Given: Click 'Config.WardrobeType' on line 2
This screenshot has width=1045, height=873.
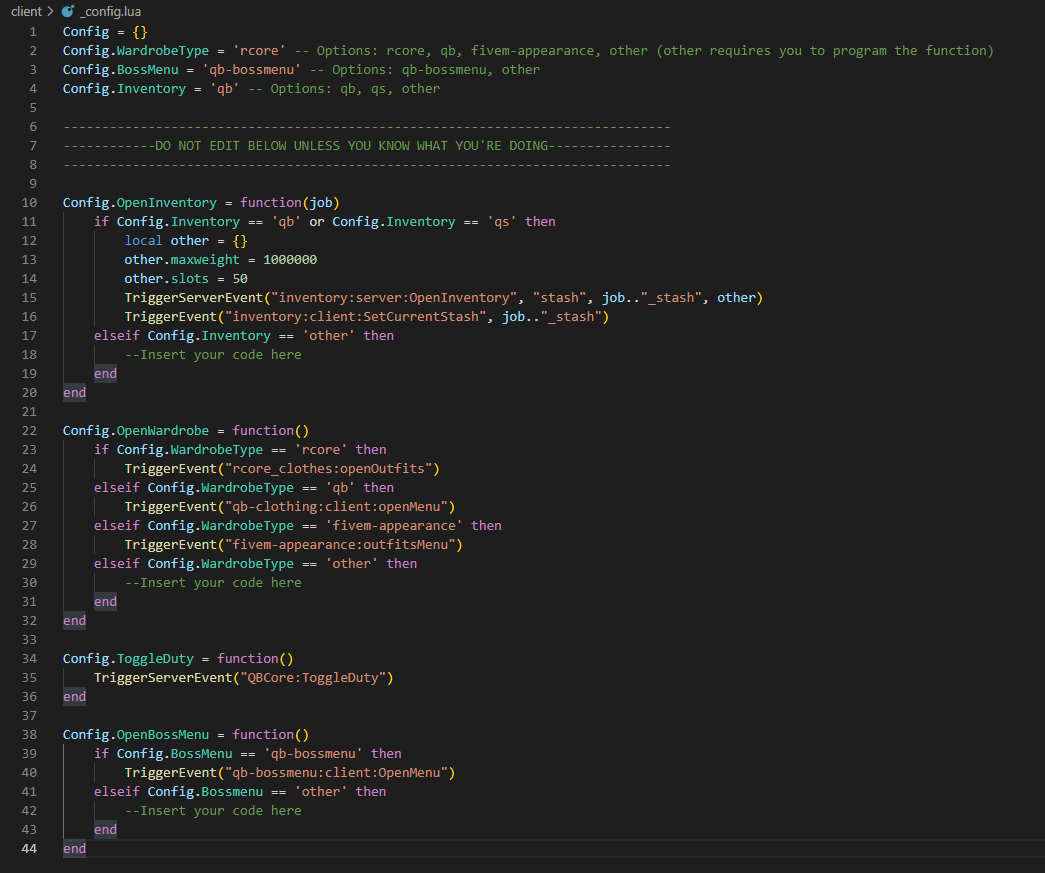Looking at the screenshot, I should (135, 51).
